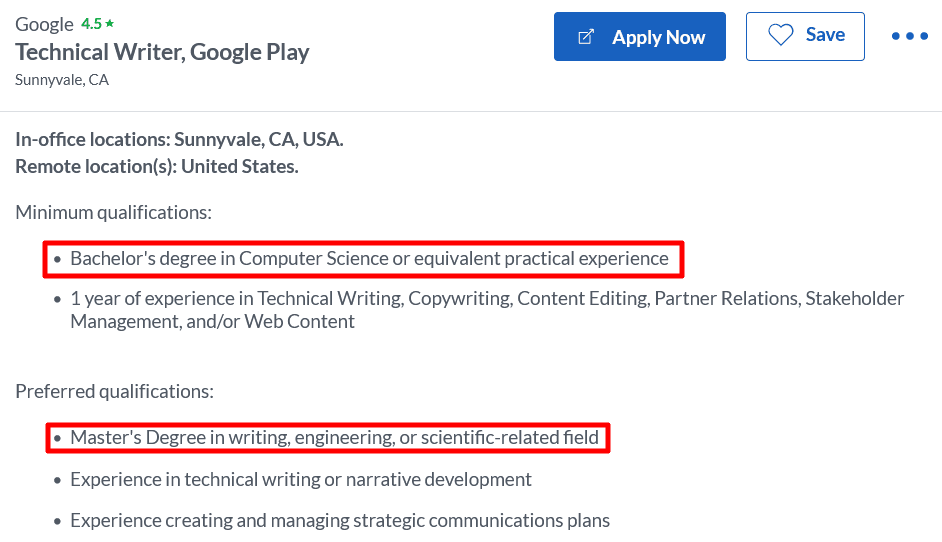Click the Apply Now button
942x542 pixels.
640,37
